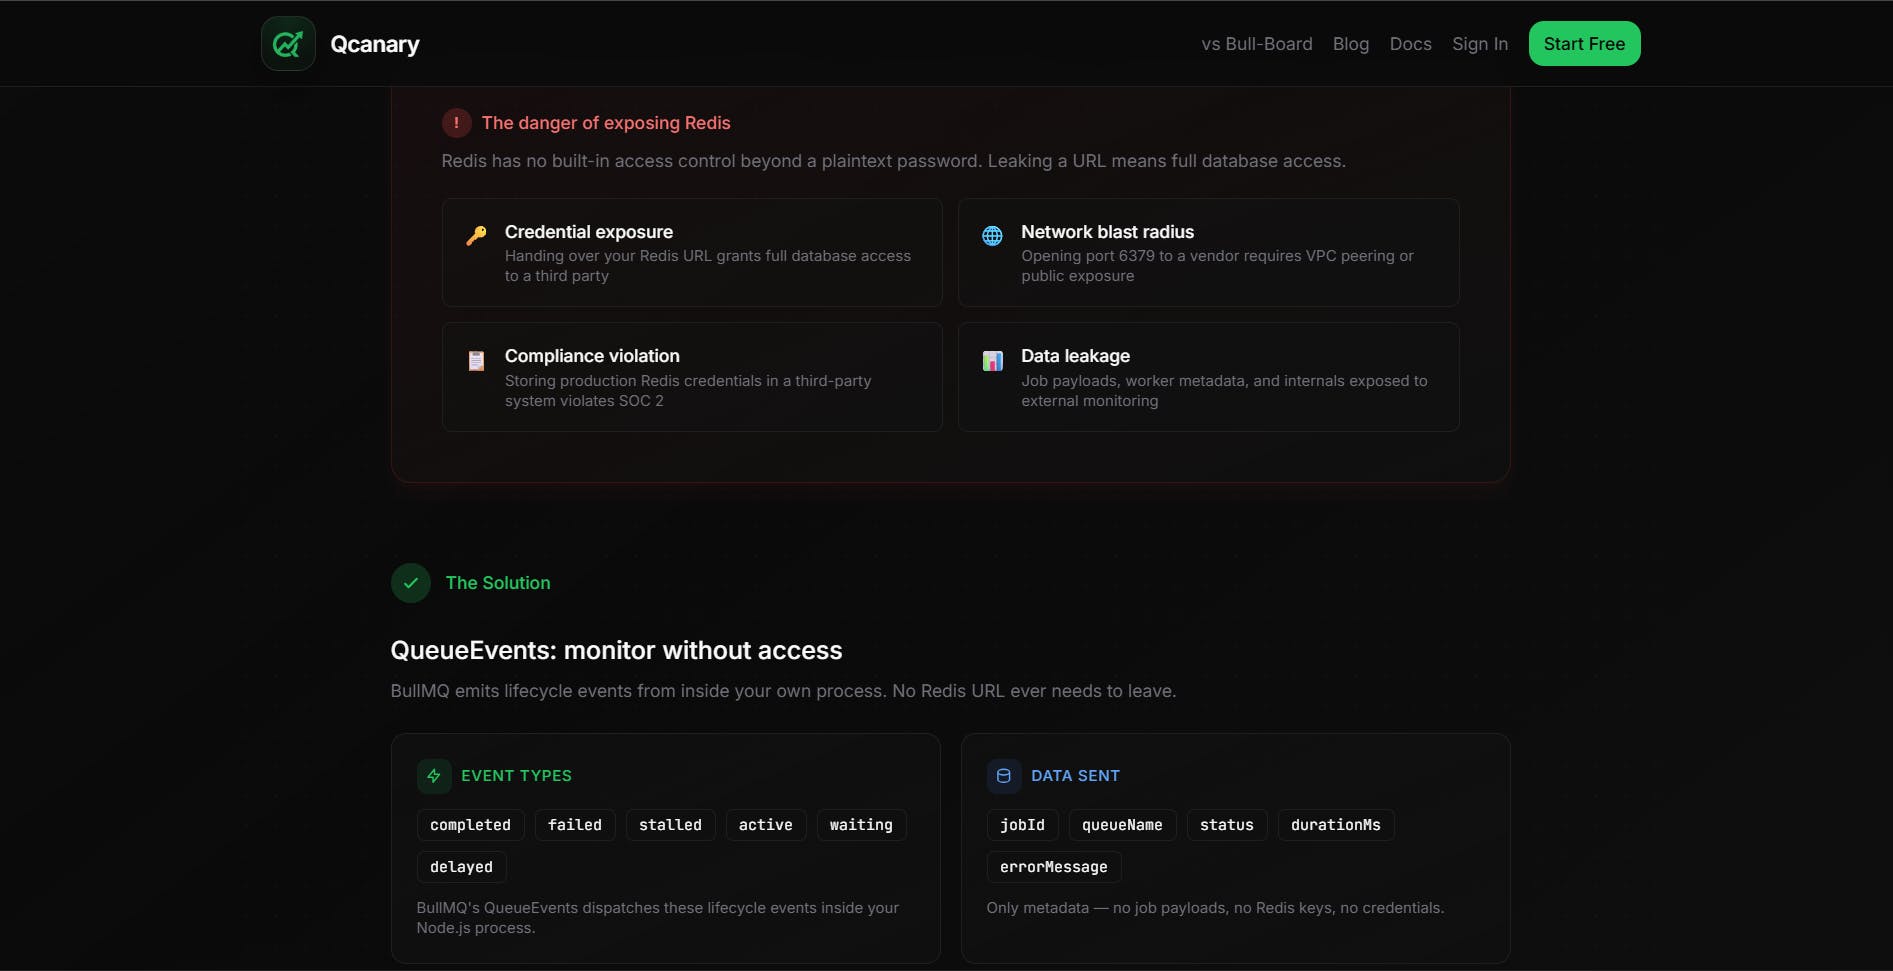Click the 'Redis has no built-in access control' sentence
The width and height of the screenshot is (1893, 971).
(x=894, y=161)
